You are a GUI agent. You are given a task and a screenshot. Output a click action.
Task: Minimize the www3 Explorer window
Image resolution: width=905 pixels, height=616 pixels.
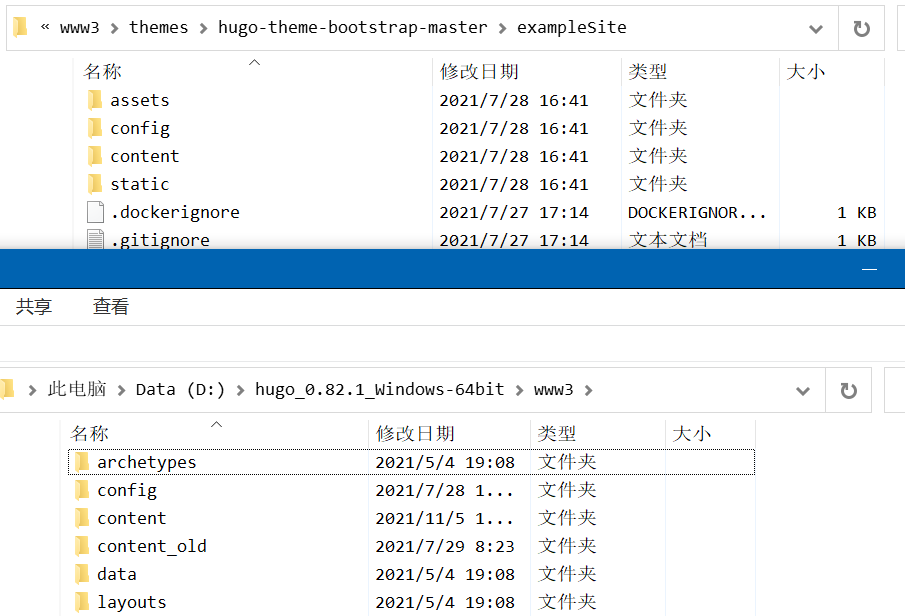point(869,269)
